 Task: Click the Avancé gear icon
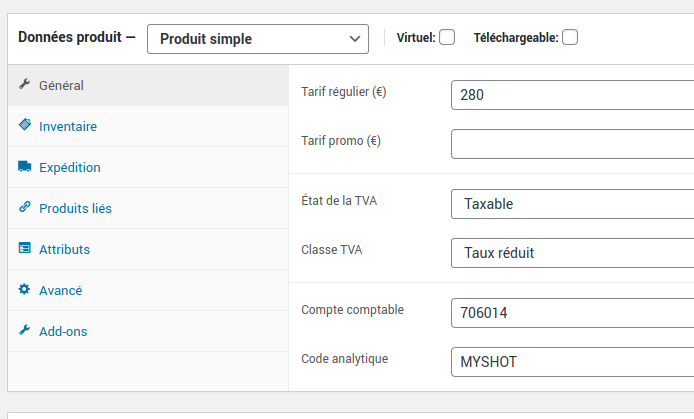point(25,290)
